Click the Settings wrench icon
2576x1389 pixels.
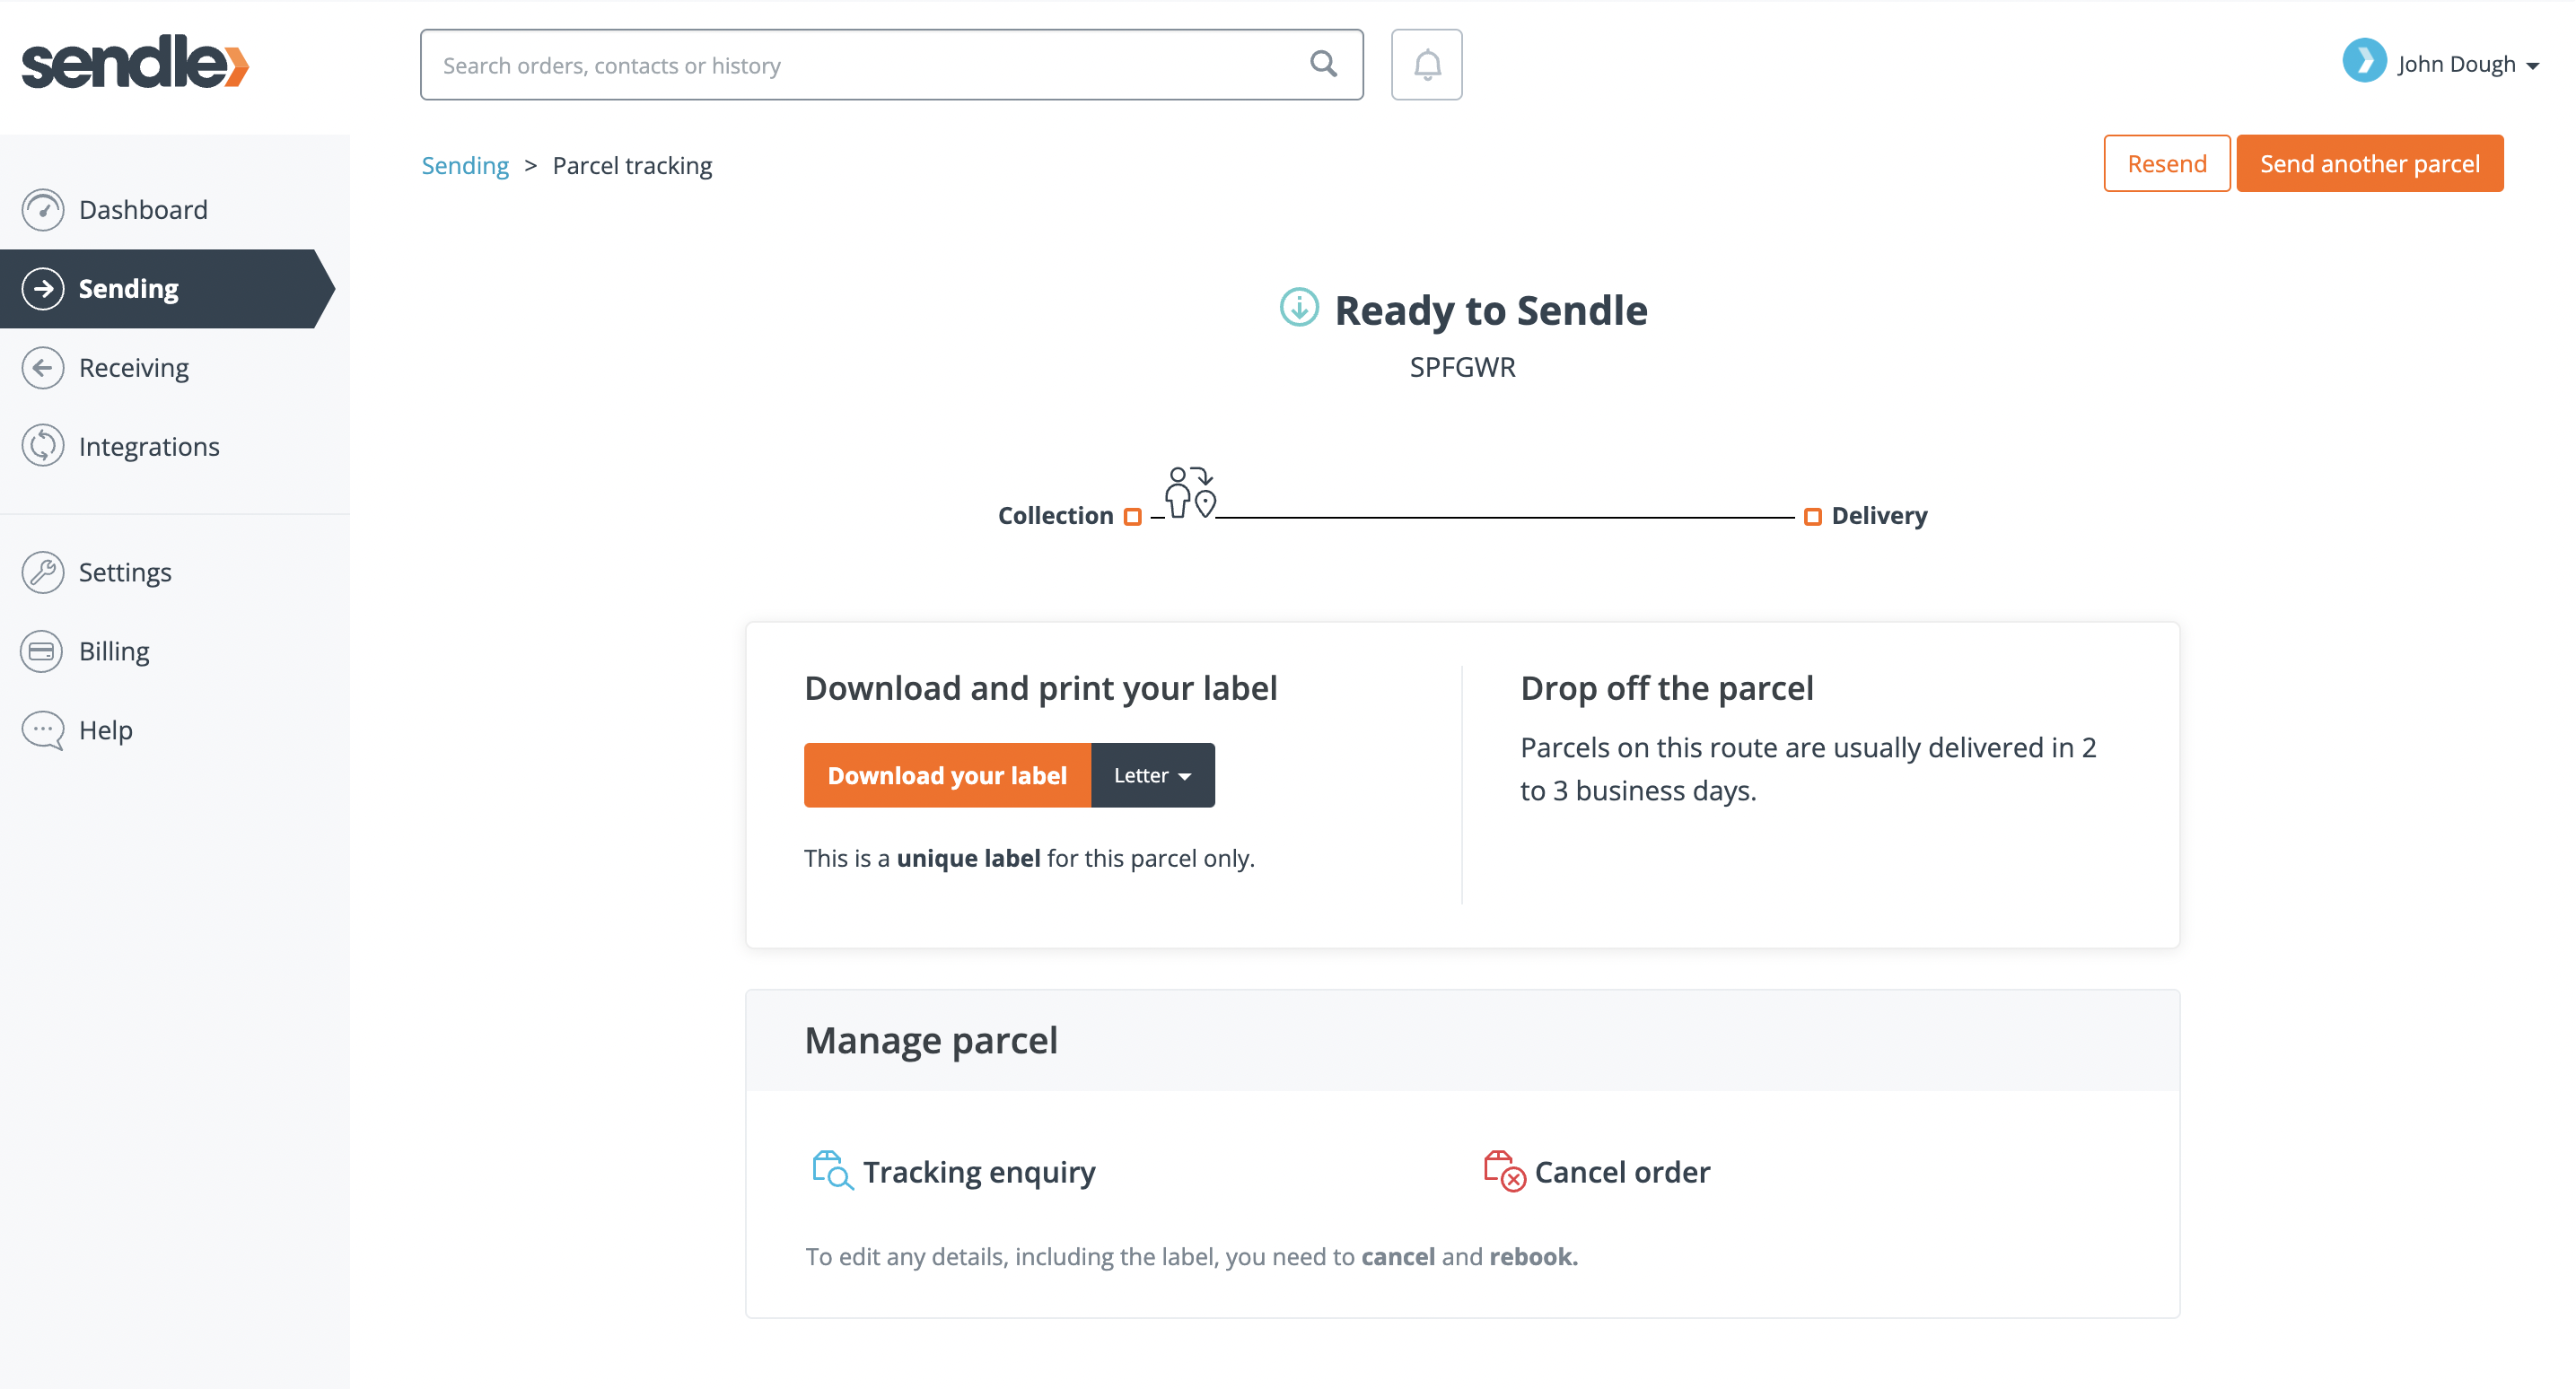point(42,572)
